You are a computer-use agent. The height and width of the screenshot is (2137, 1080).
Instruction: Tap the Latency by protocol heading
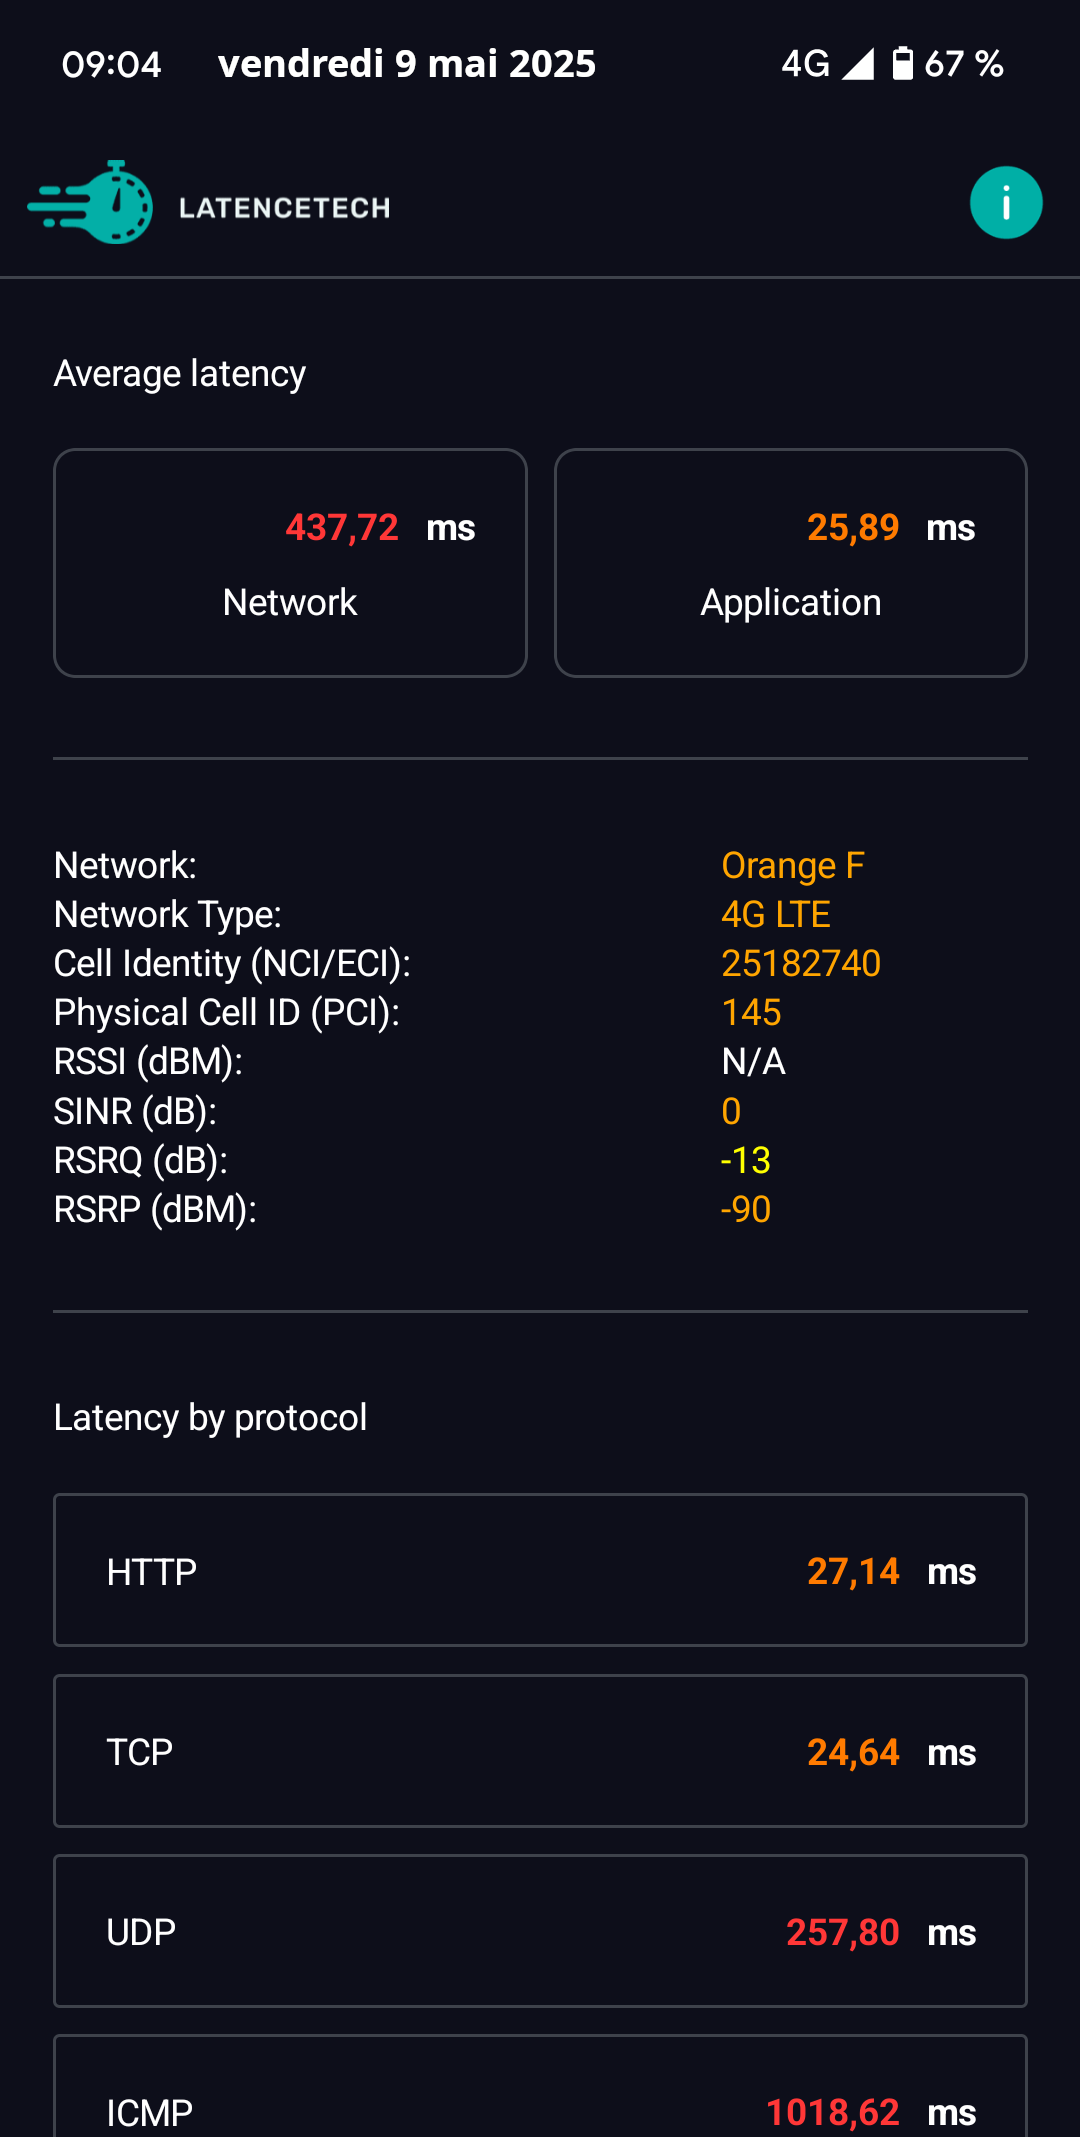pyautogui.click(x=210, y=1418)
